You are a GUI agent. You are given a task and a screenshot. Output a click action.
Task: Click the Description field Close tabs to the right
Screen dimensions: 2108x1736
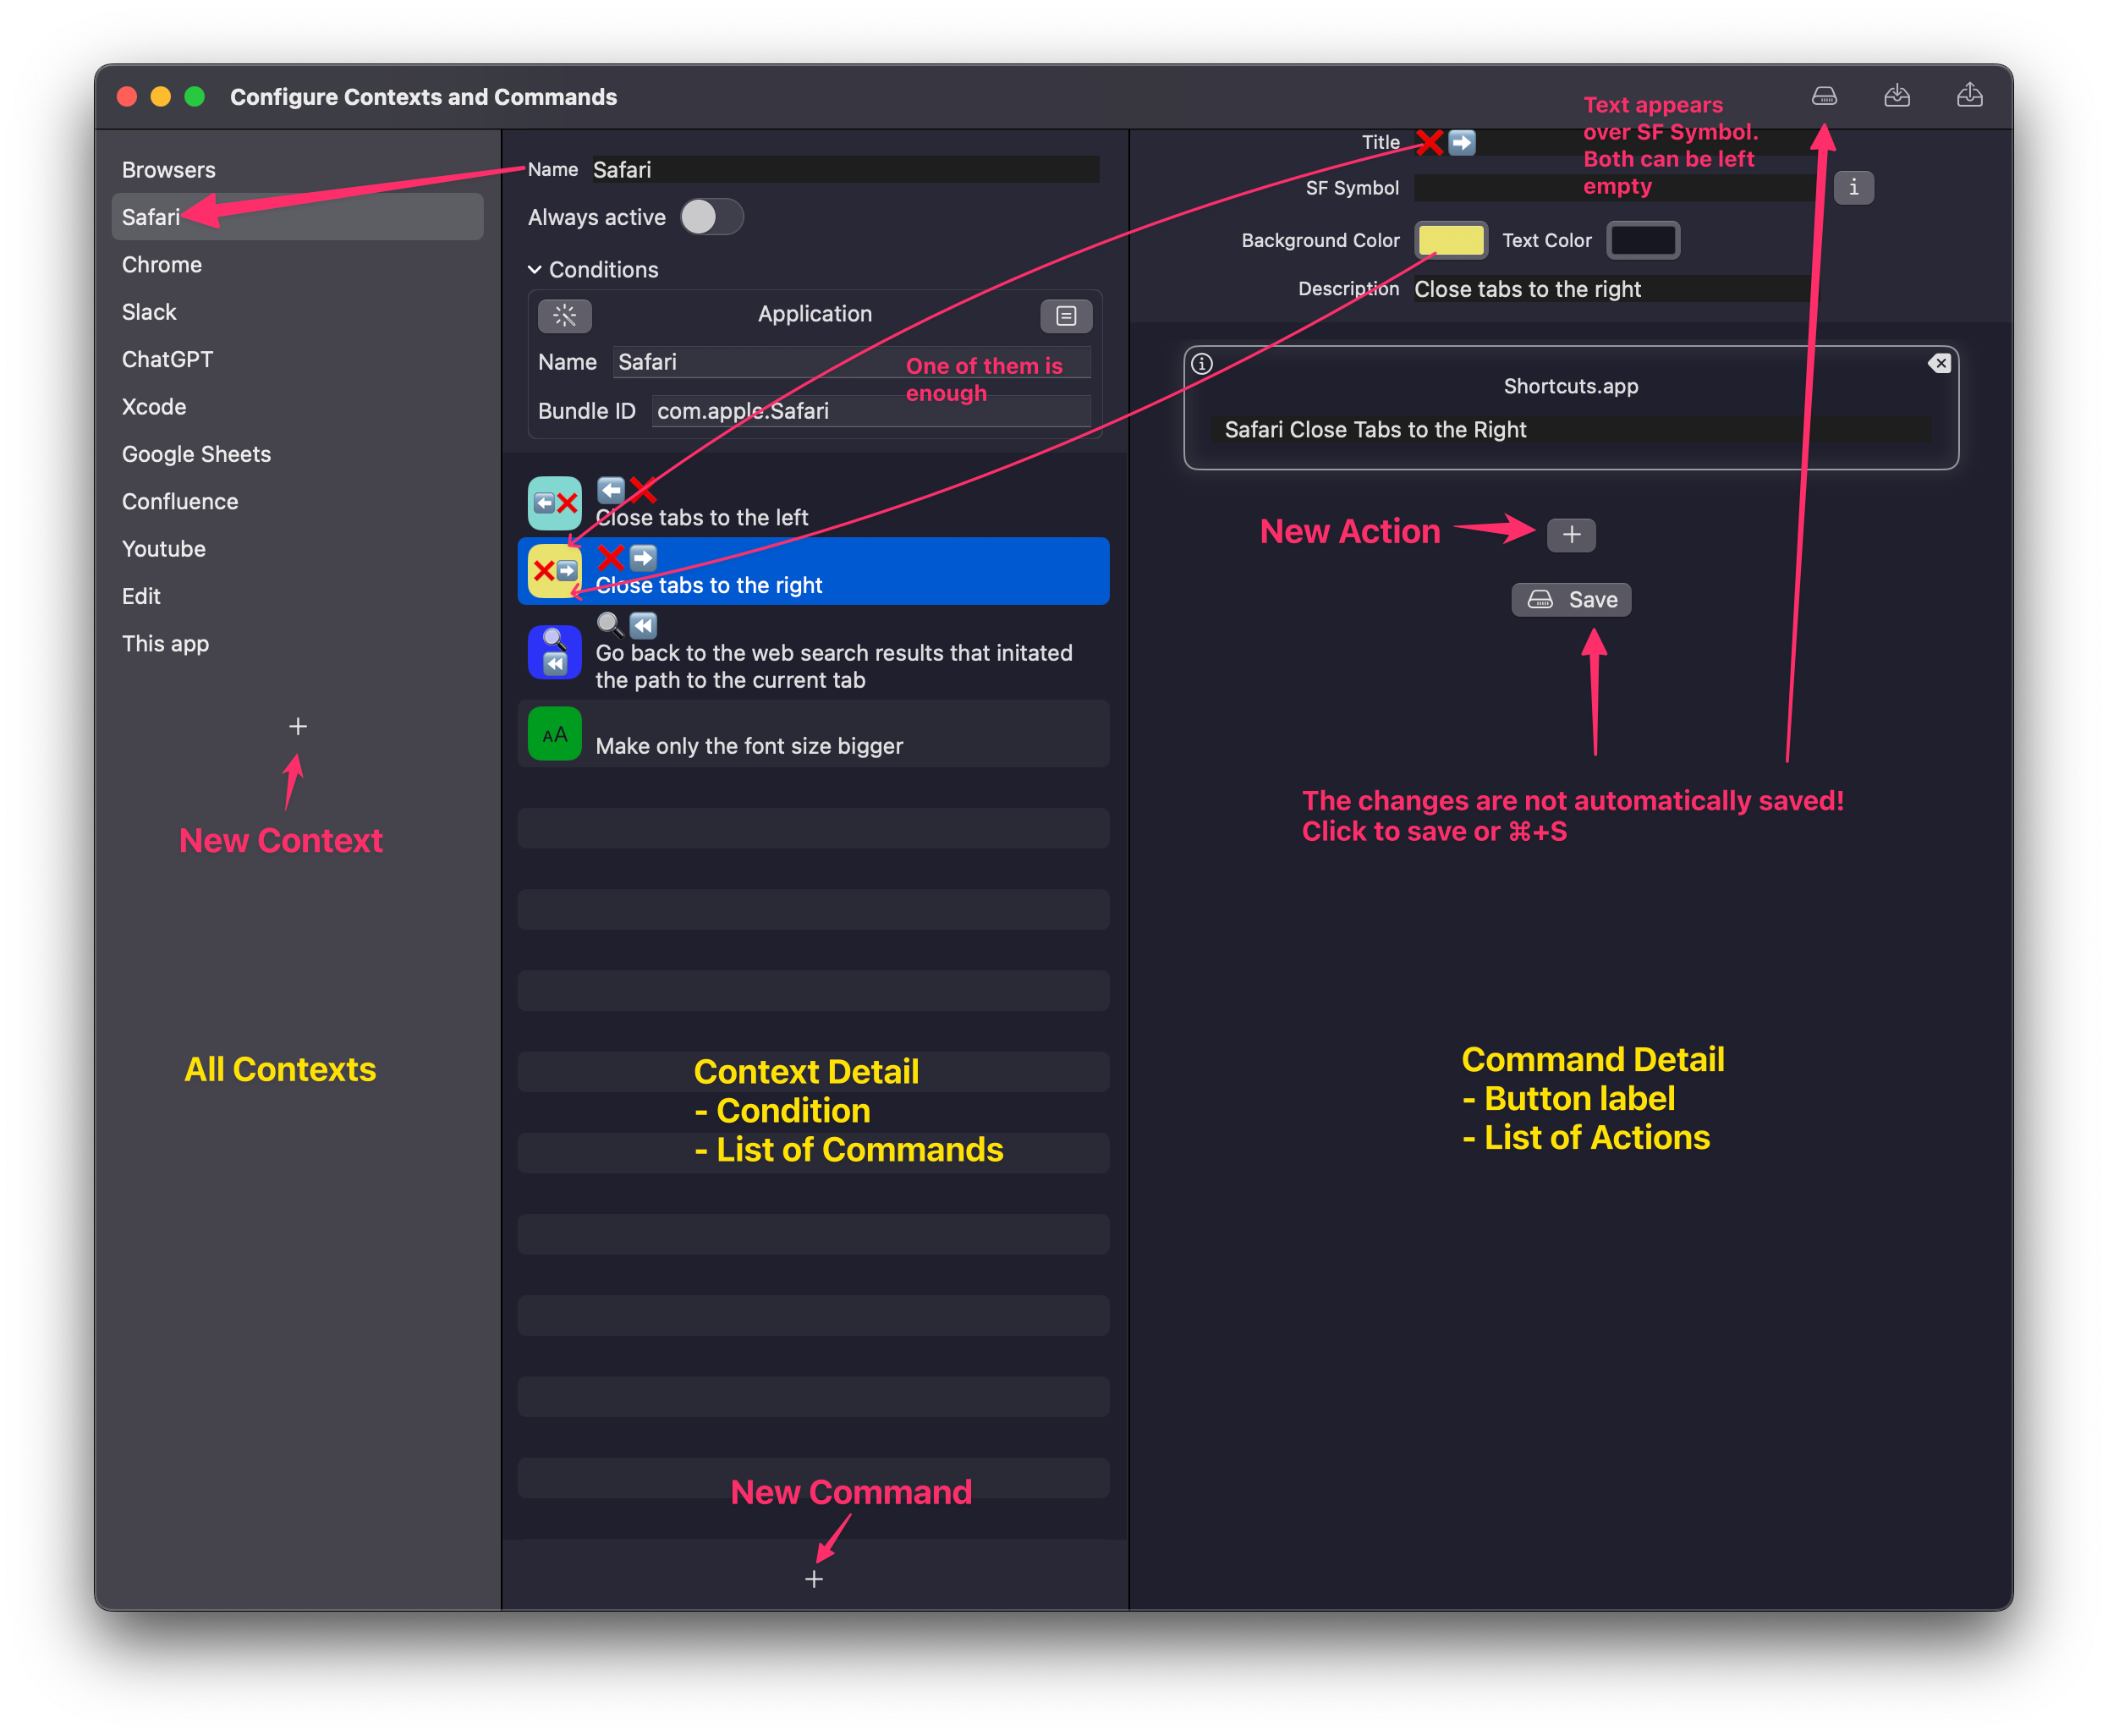click(1612, 289)
